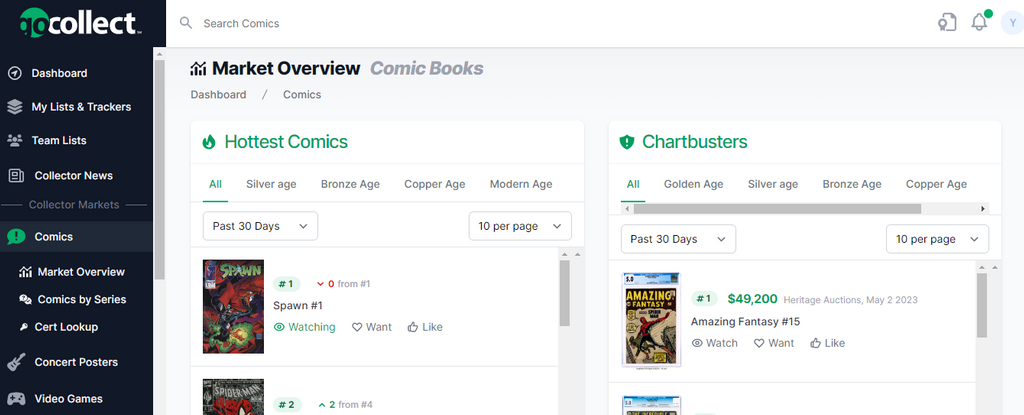
Task: Toggle Watch on Amazing Fantasy #15
Action: [x=714, y=343]
